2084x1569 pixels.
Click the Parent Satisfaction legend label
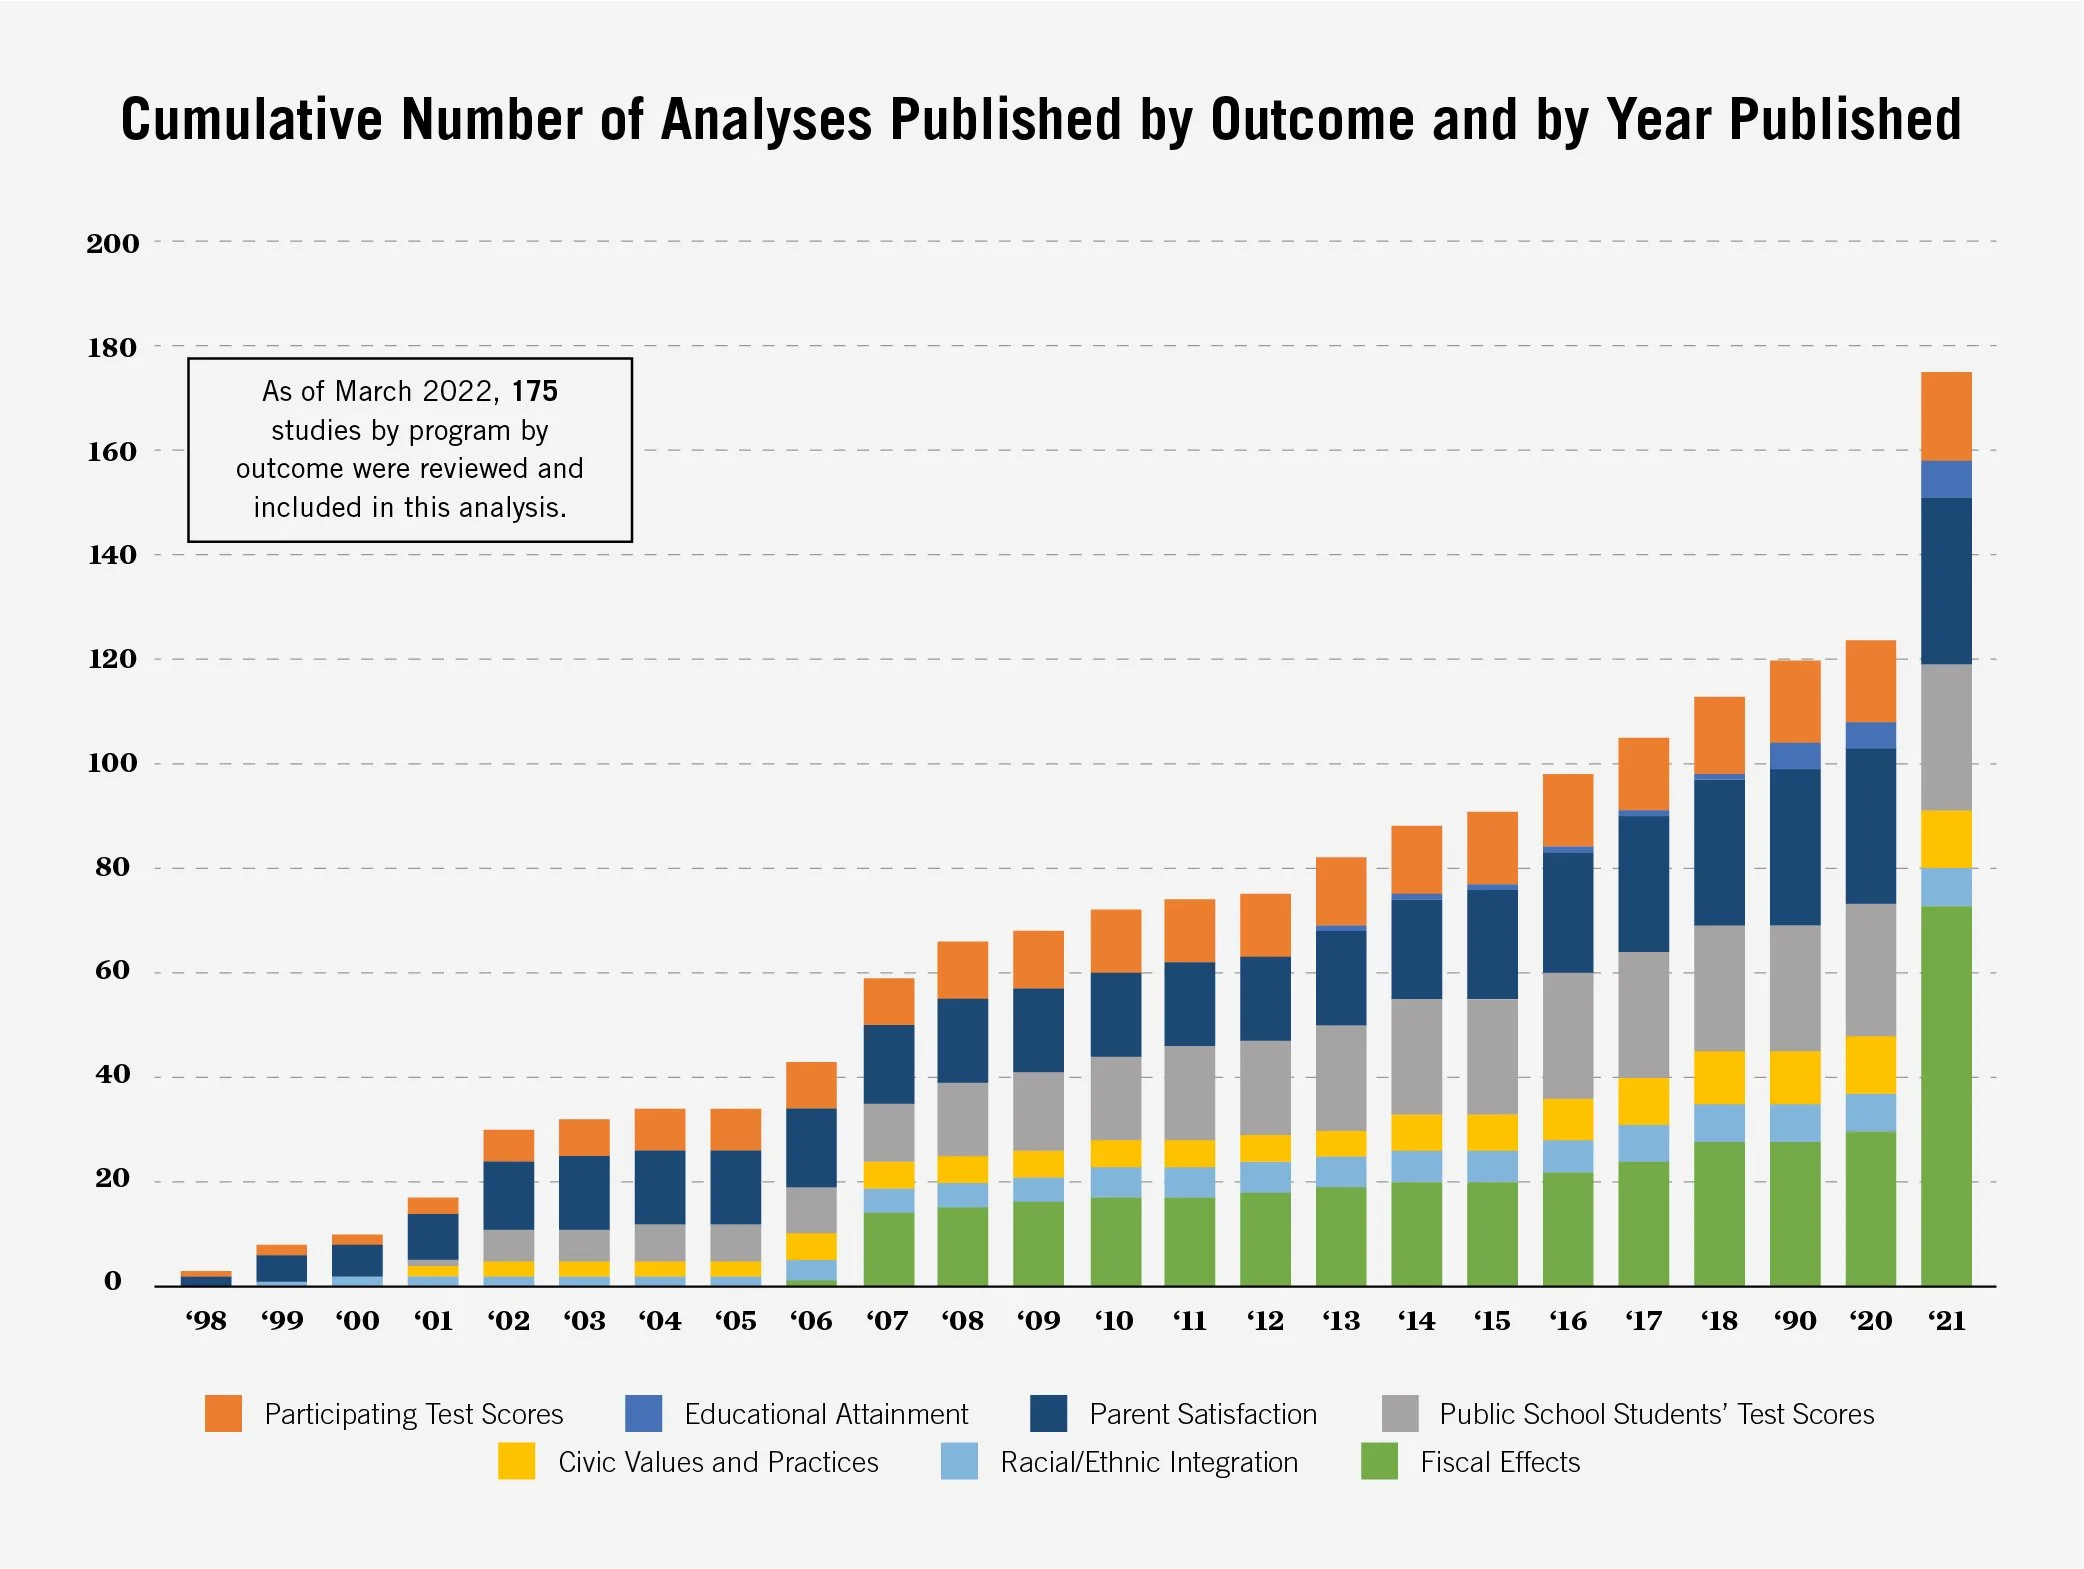(x=1202, y=1414)
